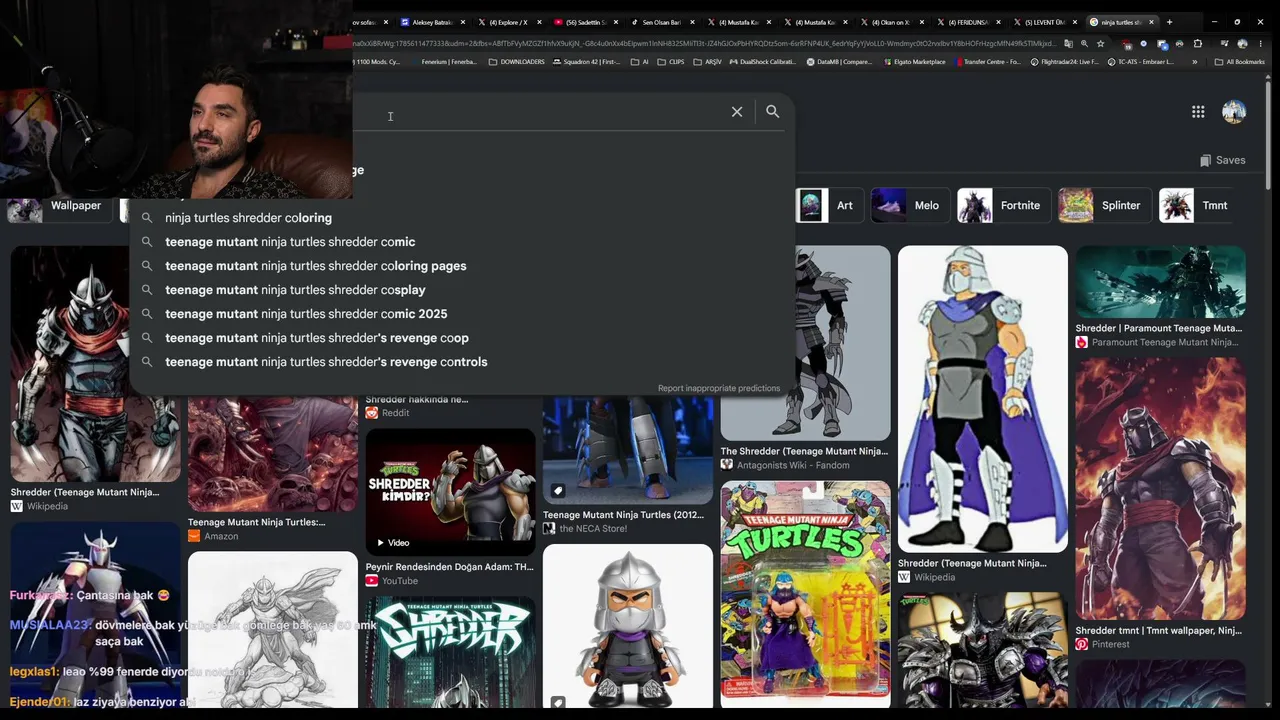Show hidden bookmarks with the overflow chevron
Image resolution: width=1280 pixels, height=720 pixels.
coord(1194,62)
